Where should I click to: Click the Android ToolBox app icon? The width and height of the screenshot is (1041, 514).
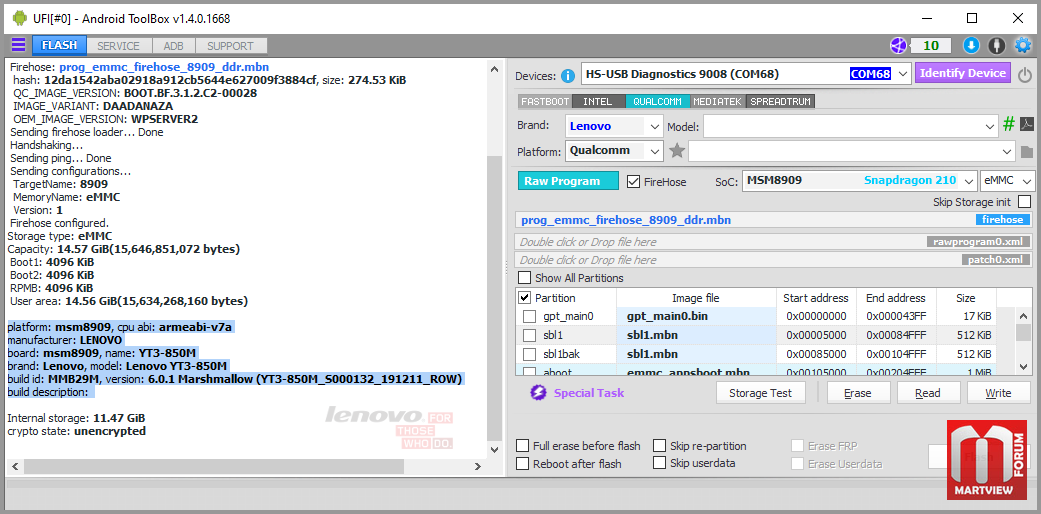coord(19,19)
